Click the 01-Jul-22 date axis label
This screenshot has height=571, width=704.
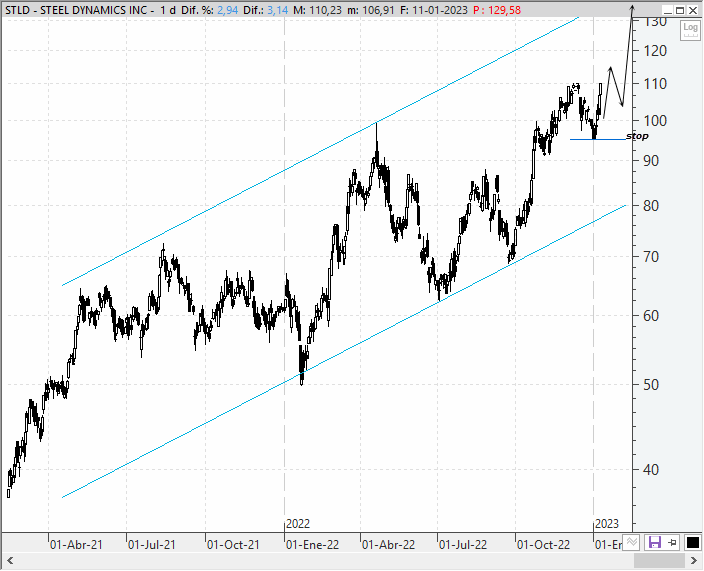tap(463, 545)
